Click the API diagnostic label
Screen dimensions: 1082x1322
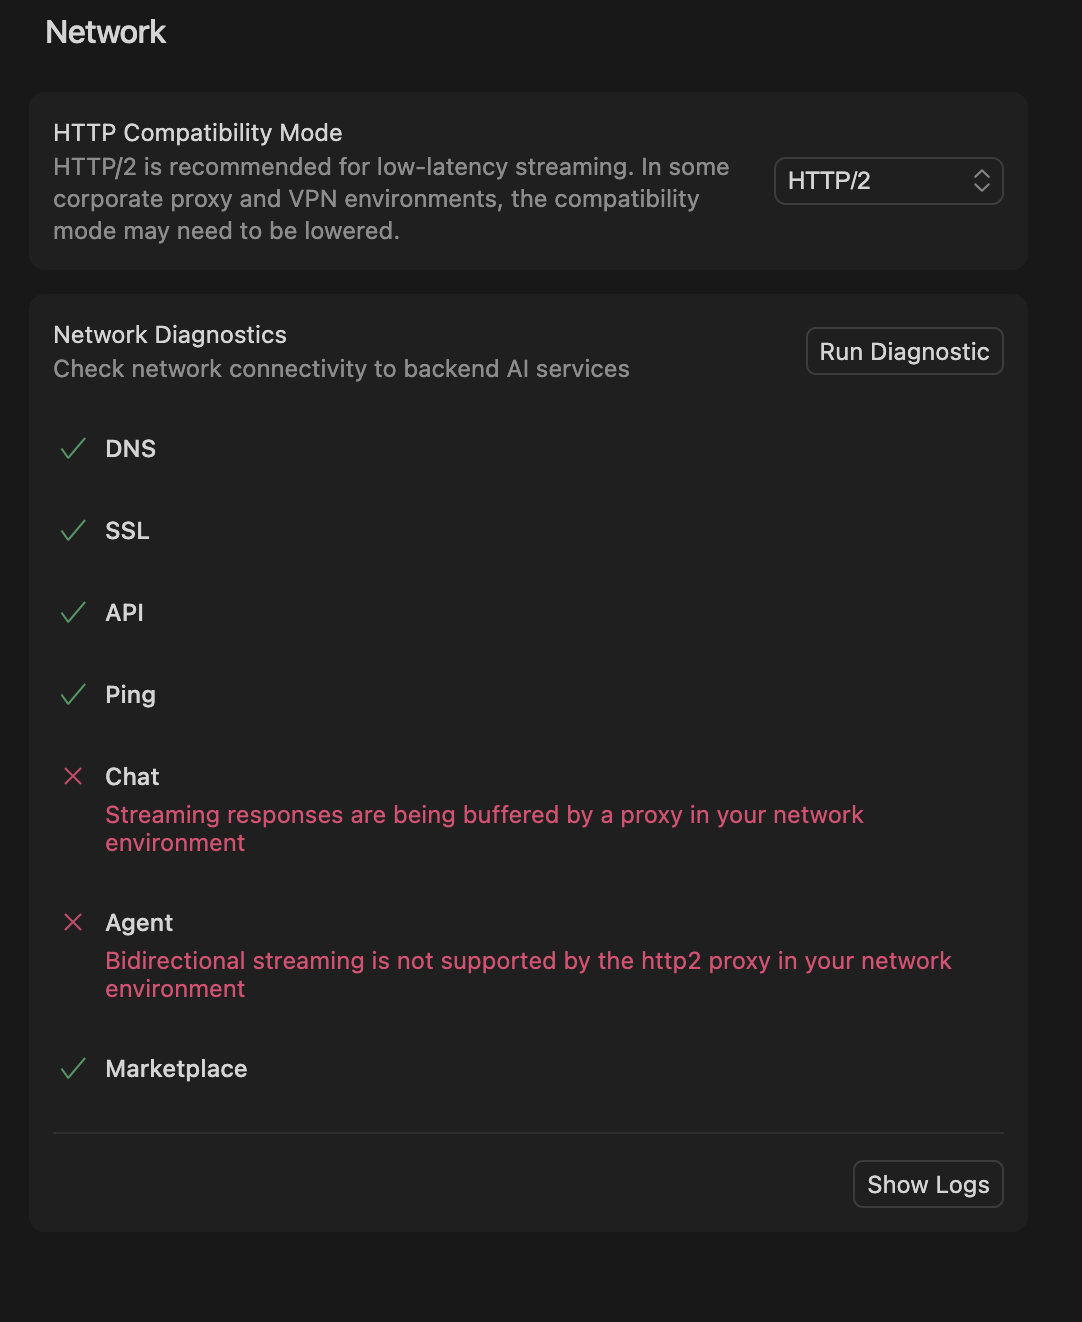pyautogui.click(x=125, y=613)
